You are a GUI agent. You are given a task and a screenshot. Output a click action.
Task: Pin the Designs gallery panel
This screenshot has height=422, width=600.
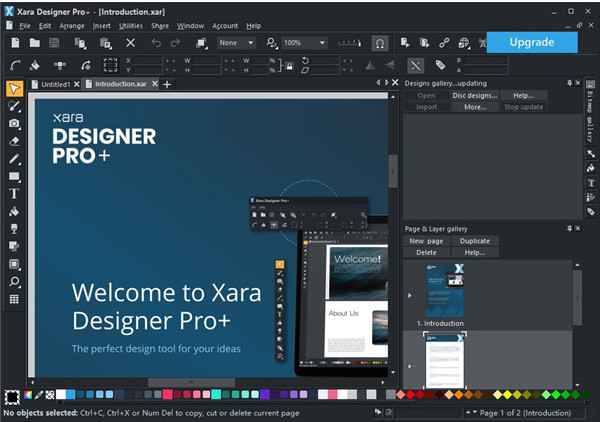coord(569,83)
